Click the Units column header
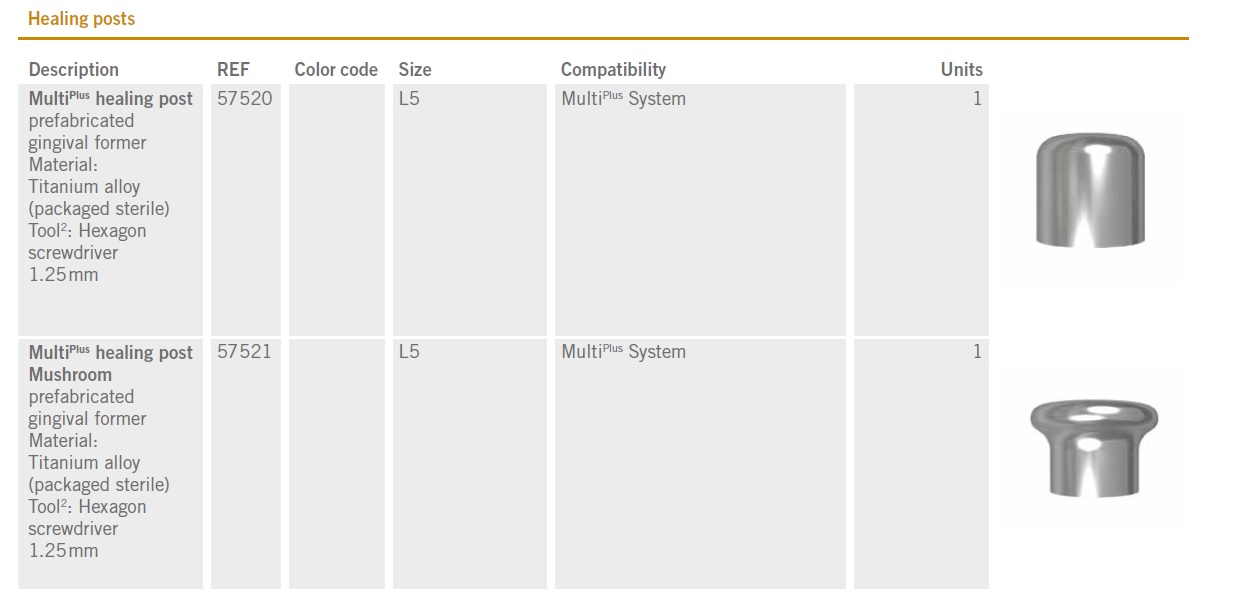The height and width of the screenshot is (600, 1244). click(x=961, y=69)
